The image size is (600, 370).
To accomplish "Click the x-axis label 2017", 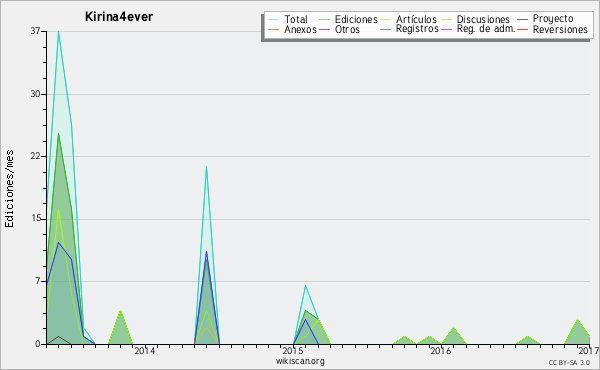I will click(x=589, y=351).
